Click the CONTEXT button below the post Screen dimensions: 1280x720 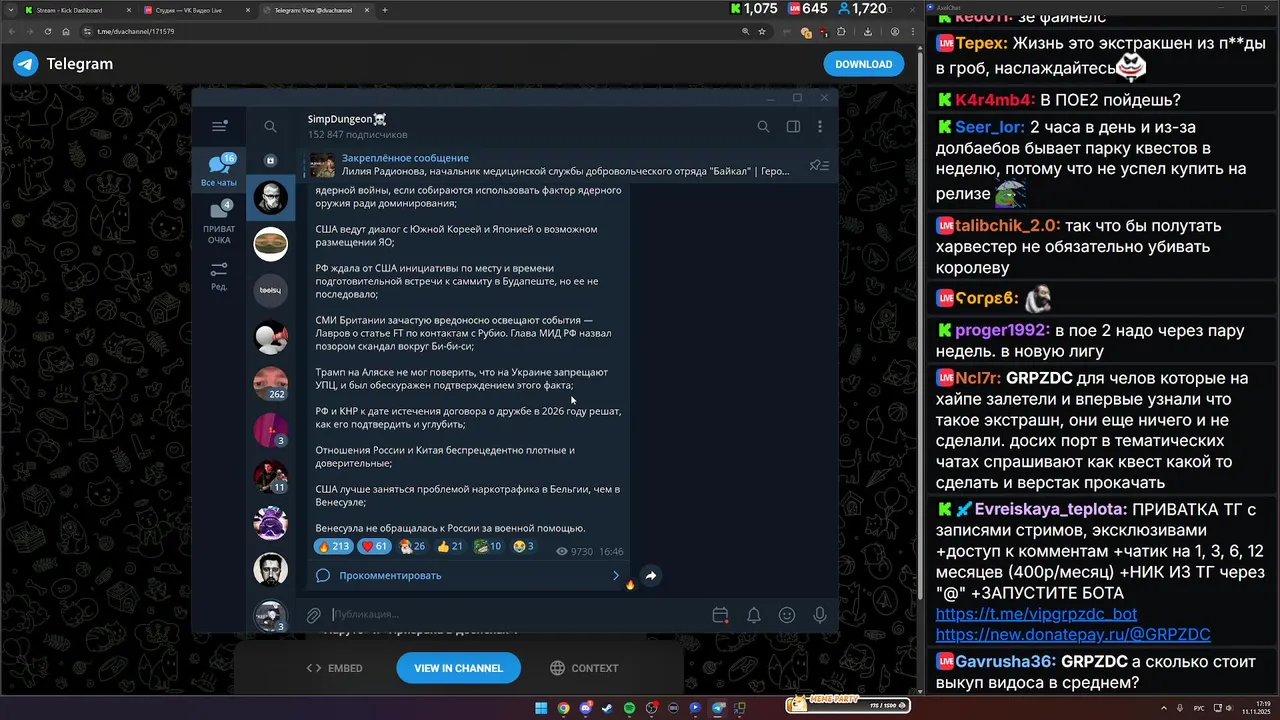pyautogui.click(x=584, y=668)
